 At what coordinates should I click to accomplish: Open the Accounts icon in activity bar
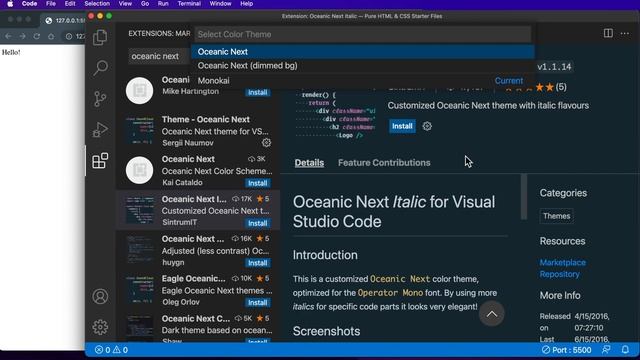[100, 296]
